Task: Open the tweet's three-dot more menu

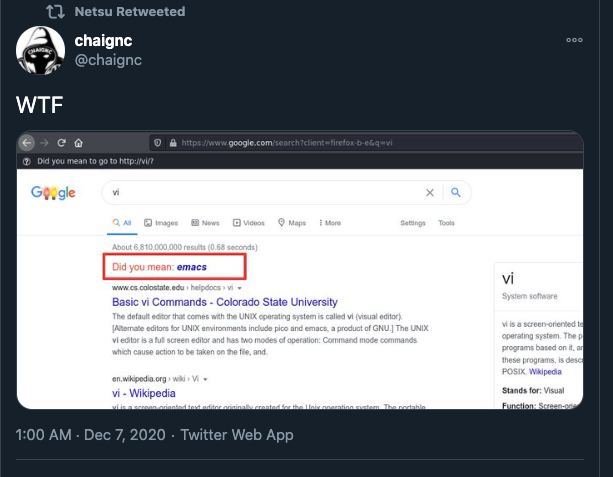Action: pyautogui.click(x=574, y=40)
